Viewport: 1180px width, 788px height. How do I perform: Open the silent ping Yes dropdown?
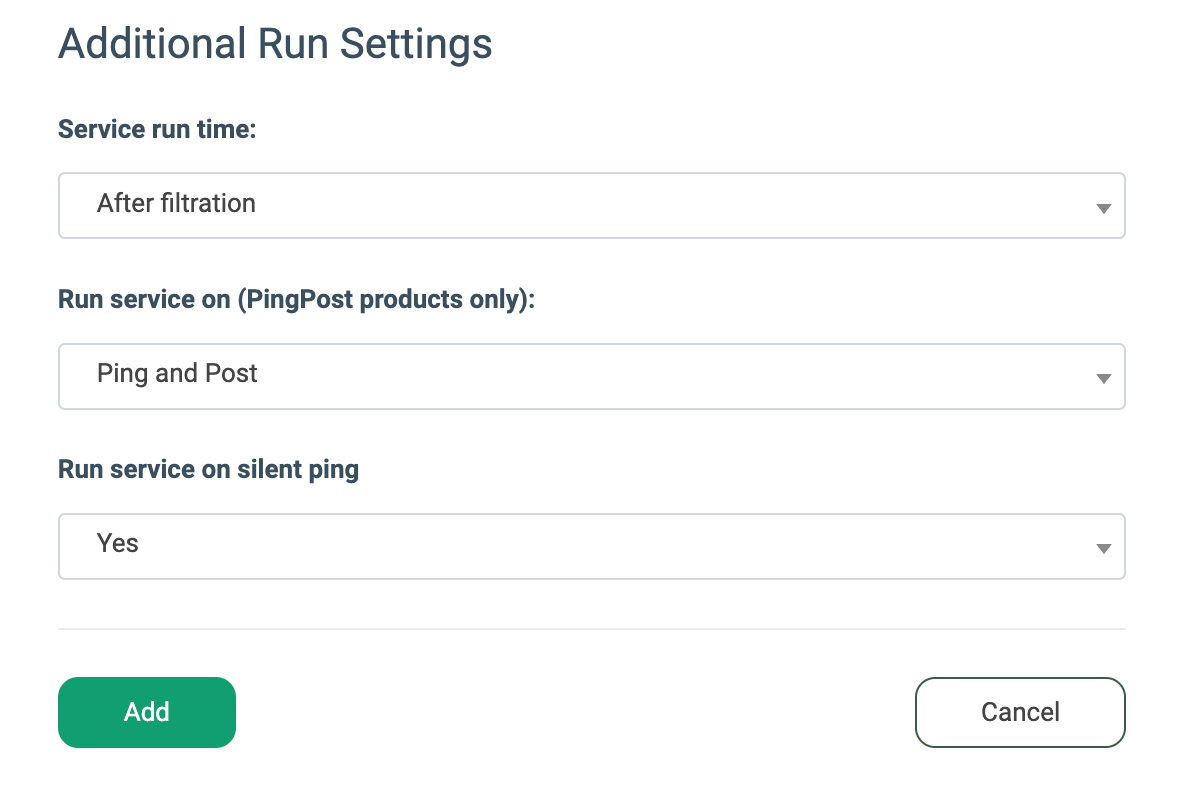pyautogui.click(x=592, y=546)
